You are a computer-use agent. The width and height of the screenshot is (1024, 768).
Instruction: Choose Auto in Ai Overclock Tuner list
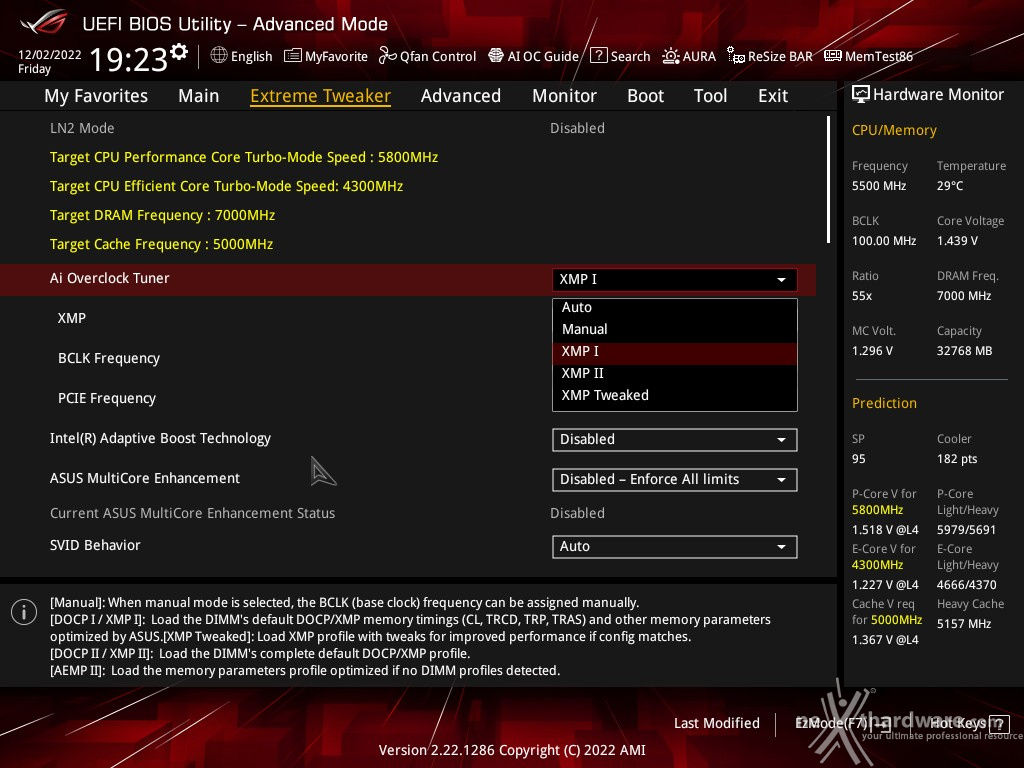point(675,307)
